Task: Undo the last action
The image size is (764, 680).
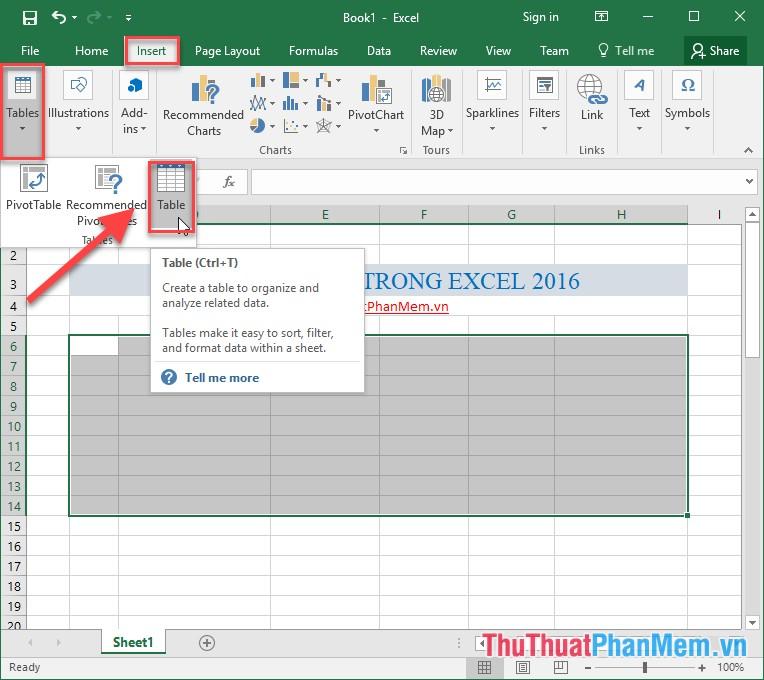Action: click(x=58, y=18)
